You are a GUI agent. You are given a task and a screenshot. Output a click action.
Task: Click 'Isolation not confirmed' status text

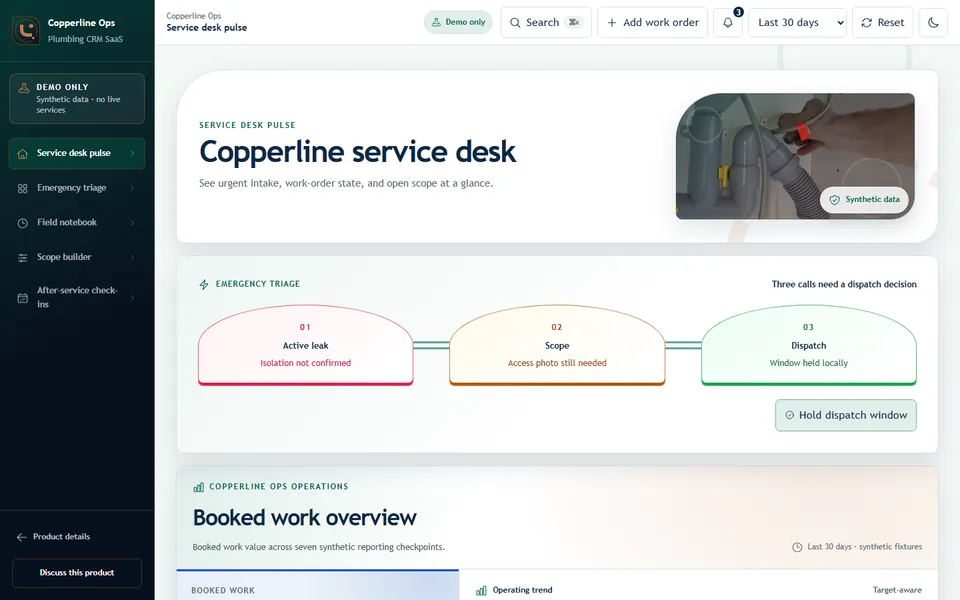(x=306, y=363)
